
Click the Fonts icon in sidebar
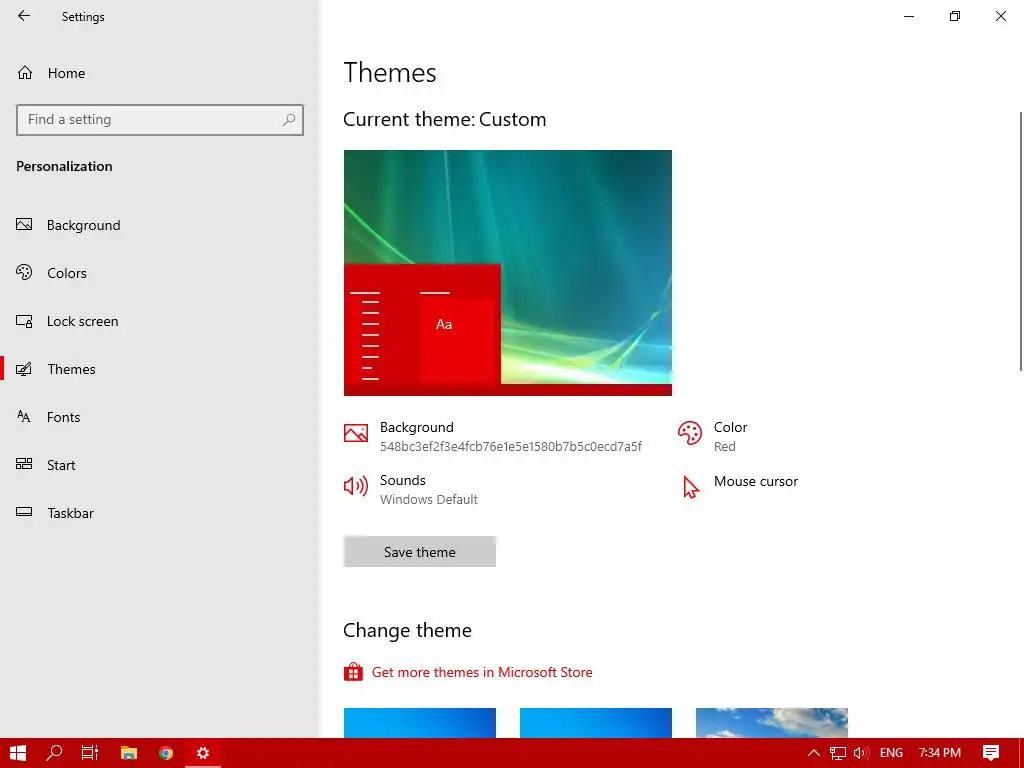tap(24, 417)
